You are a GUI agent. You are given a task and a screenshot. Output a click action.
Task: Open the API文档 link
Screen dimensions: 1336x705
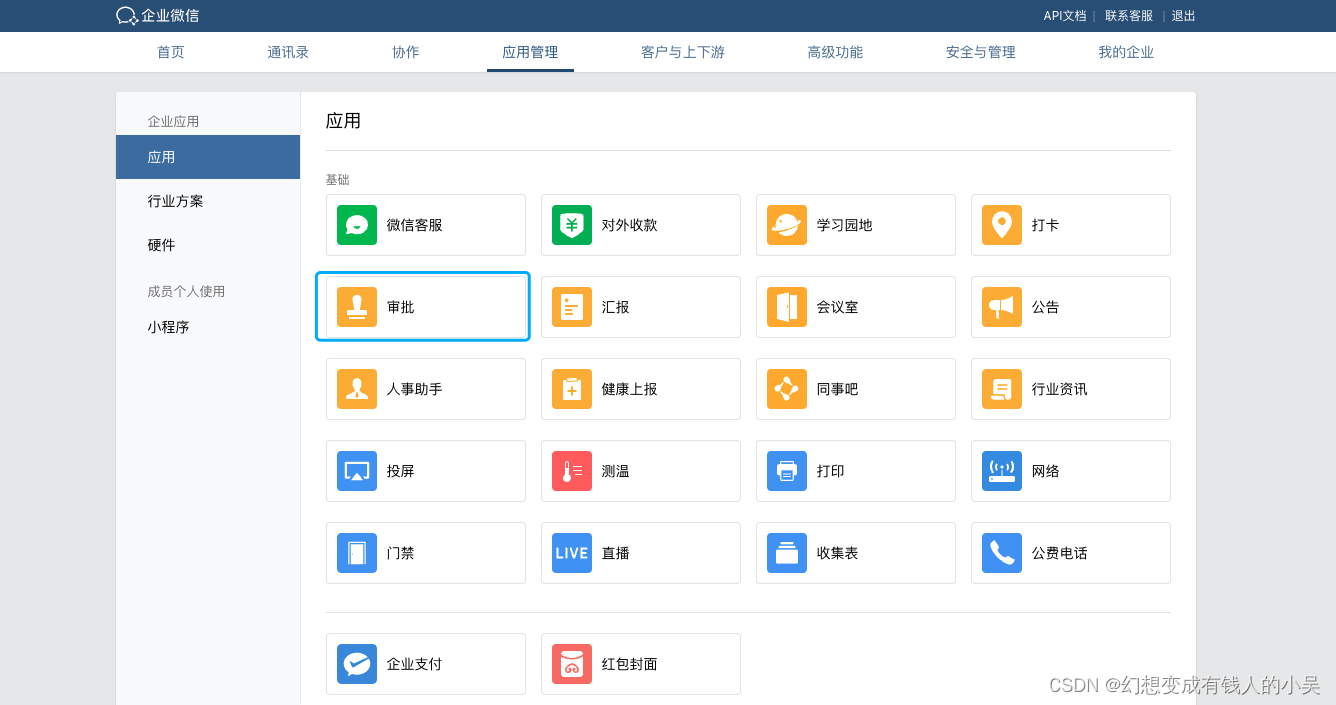coord(1065,16)
